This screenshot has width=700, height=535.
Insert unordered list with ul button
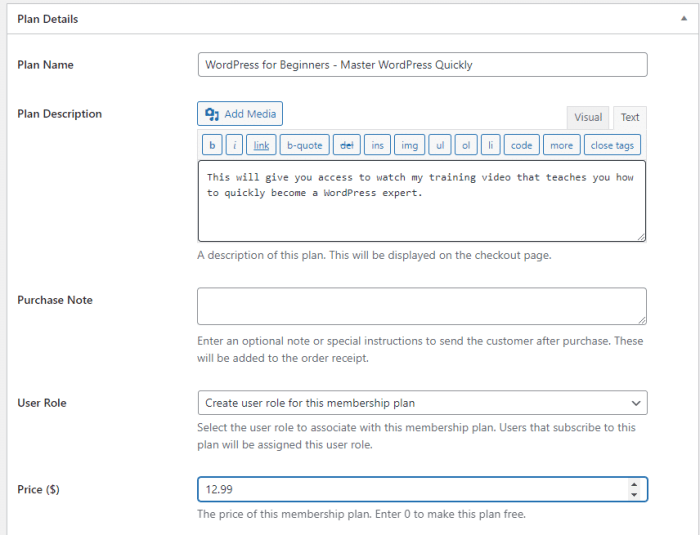click(x=440, y=145)
